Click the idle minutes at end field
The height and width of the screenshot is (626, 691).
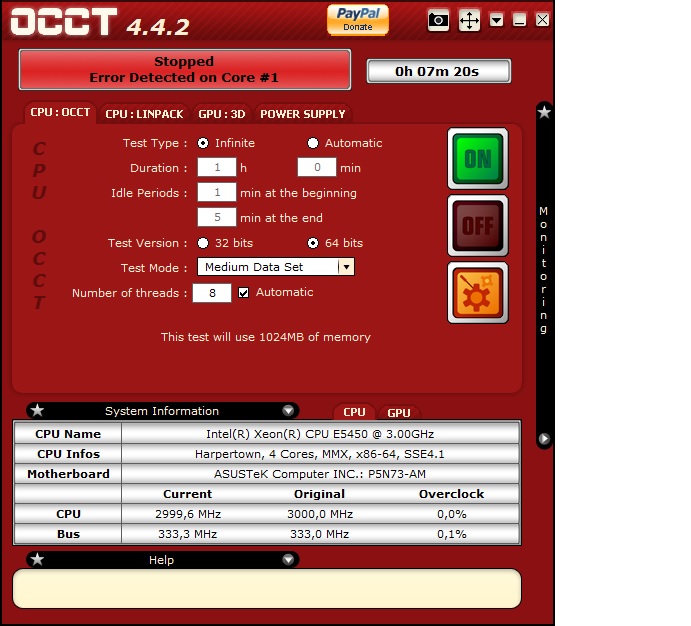[217, 217]
